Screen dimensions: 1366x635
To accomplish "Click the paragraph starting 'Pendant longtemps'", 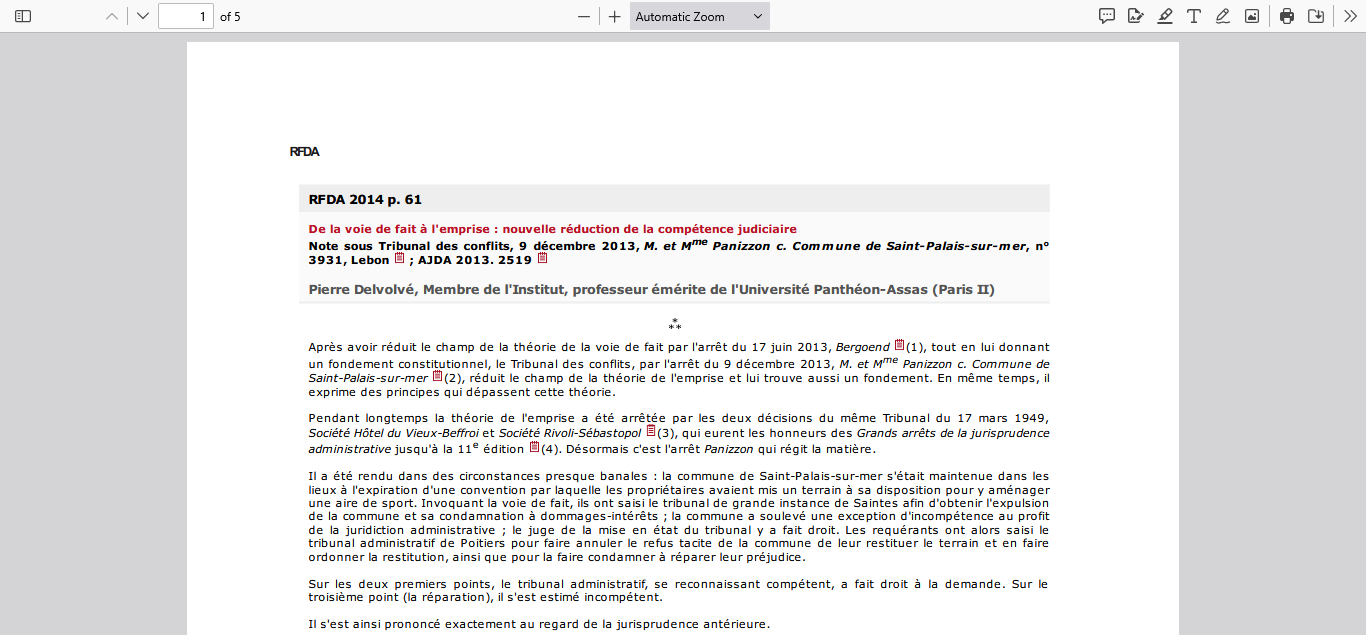I will click(x=679, y=434).
